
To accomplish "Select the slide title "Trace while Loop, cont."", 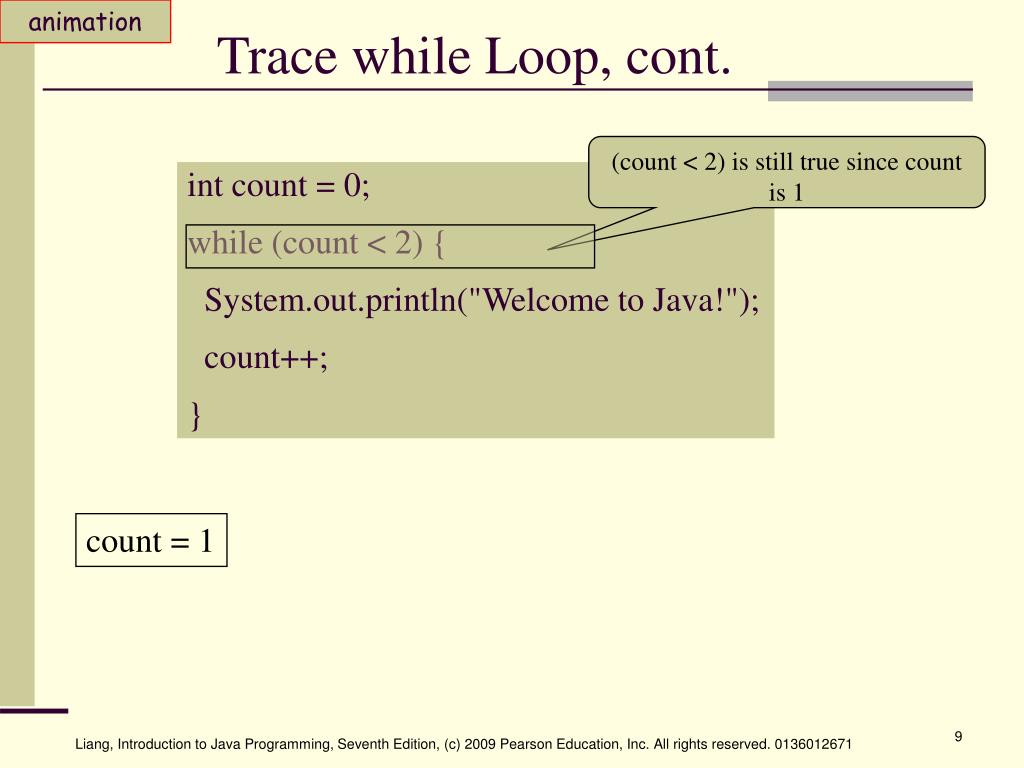I will 473,57.
